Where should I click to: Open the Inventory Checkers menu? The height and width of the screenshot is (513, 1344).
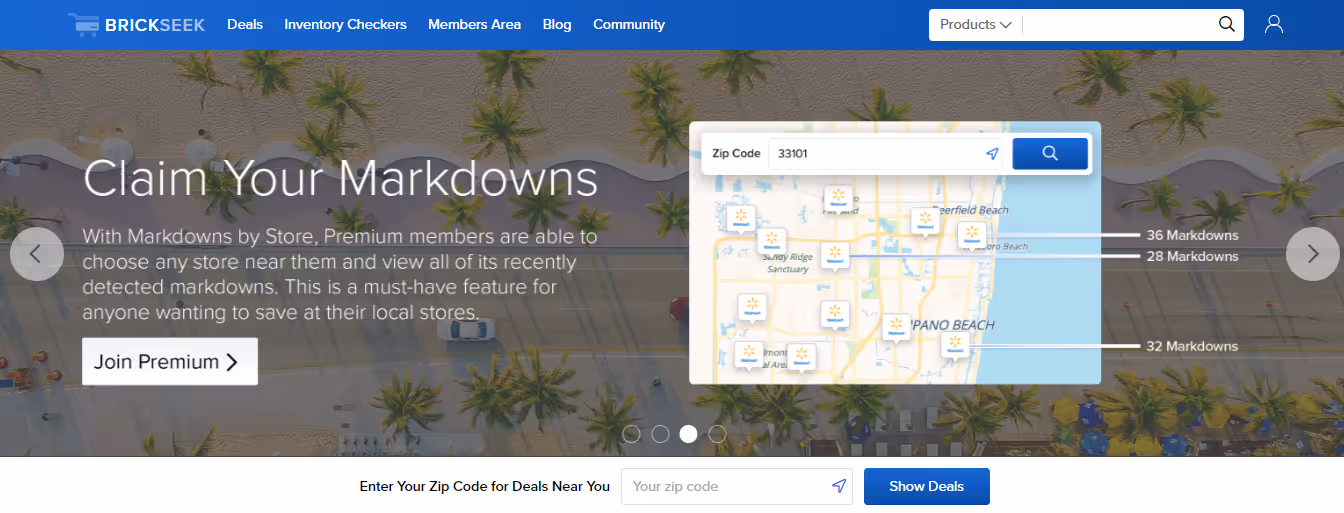(345, 24)
